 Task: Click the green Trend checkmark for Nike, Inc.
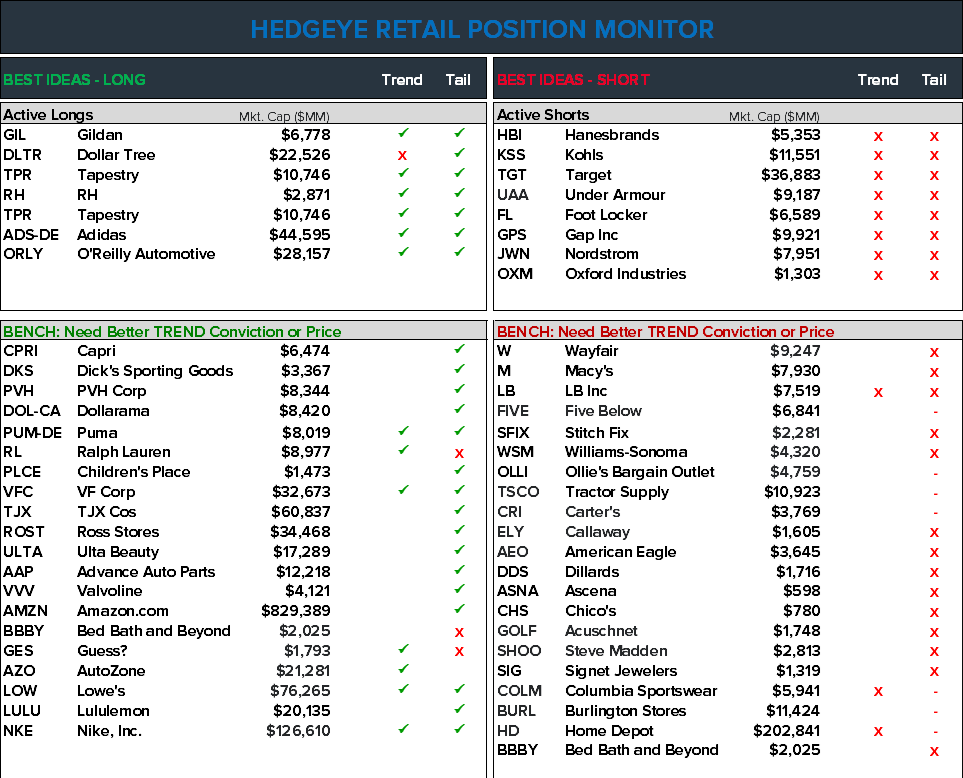click(x=402, y=731)
